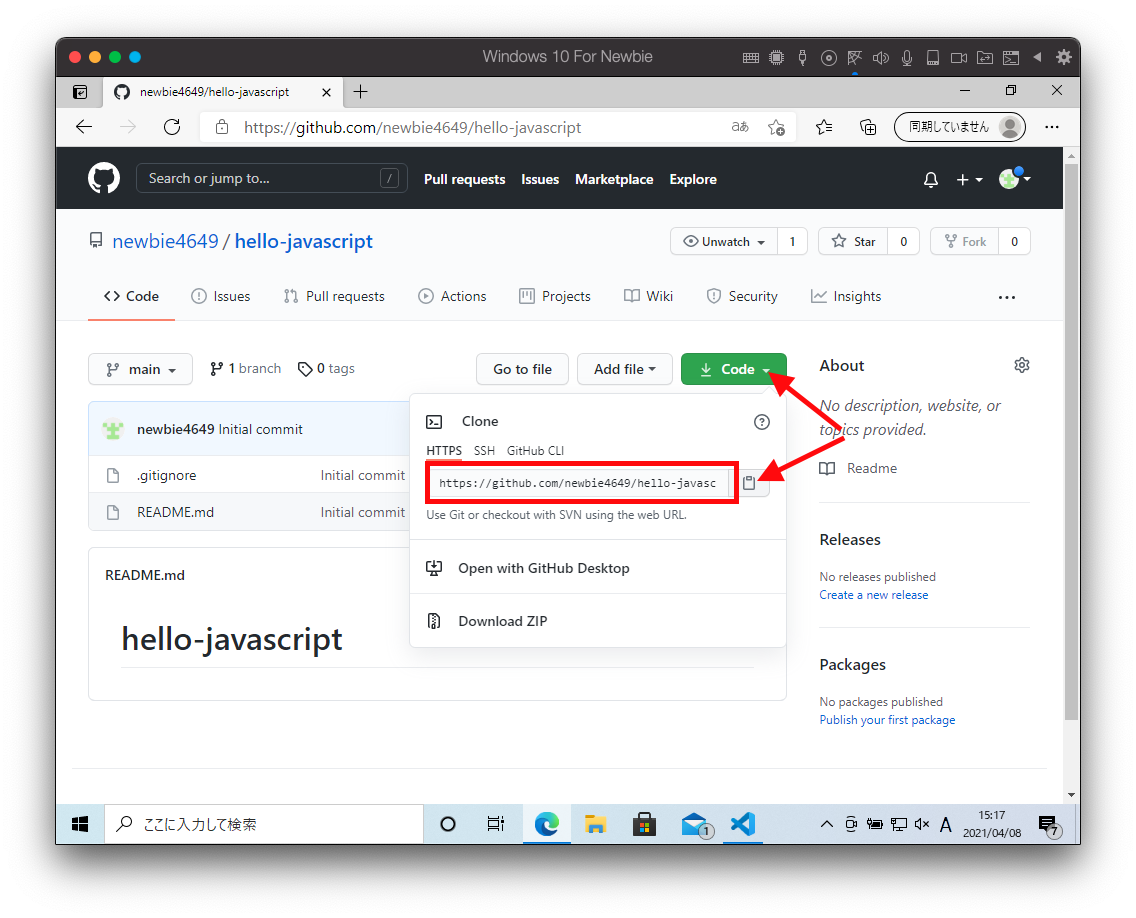The image size is (1136, 918).
Task: Go back with browser back arrow
Action: (84, 128)
